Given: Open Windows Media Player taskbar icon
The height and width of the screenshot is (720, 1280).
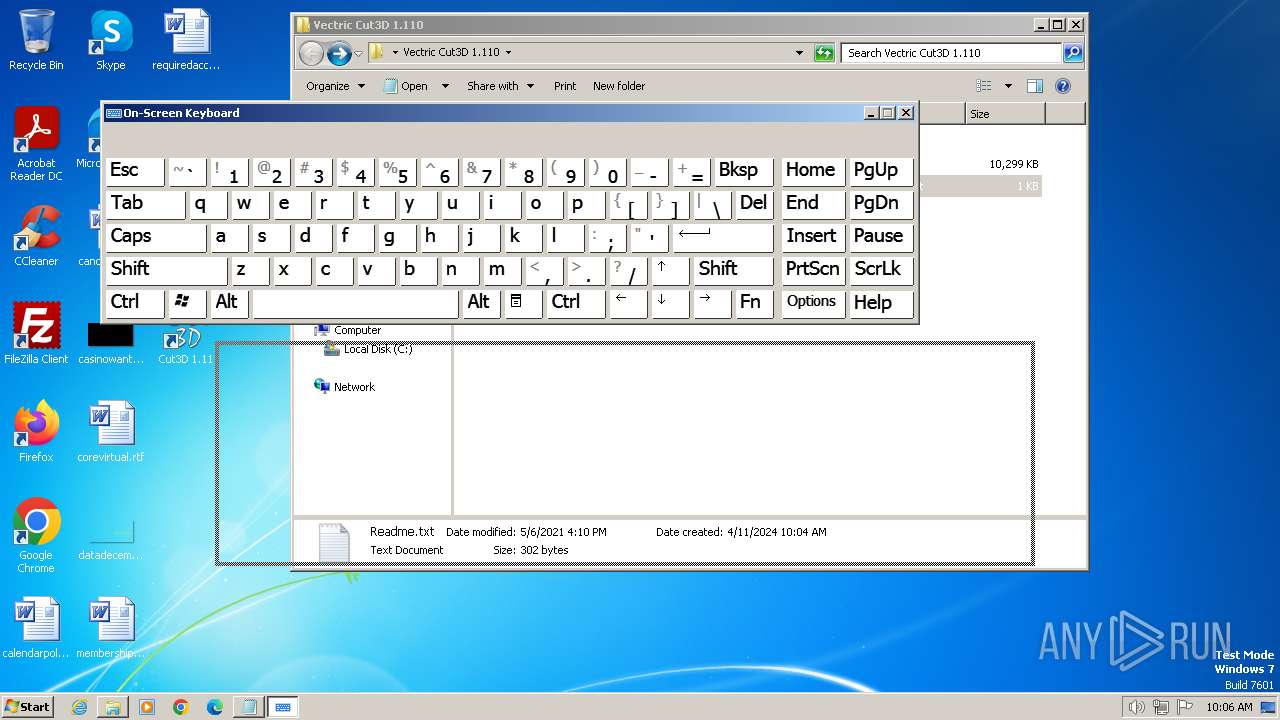Looking at the screenshot, I should [x=147, y=707].
